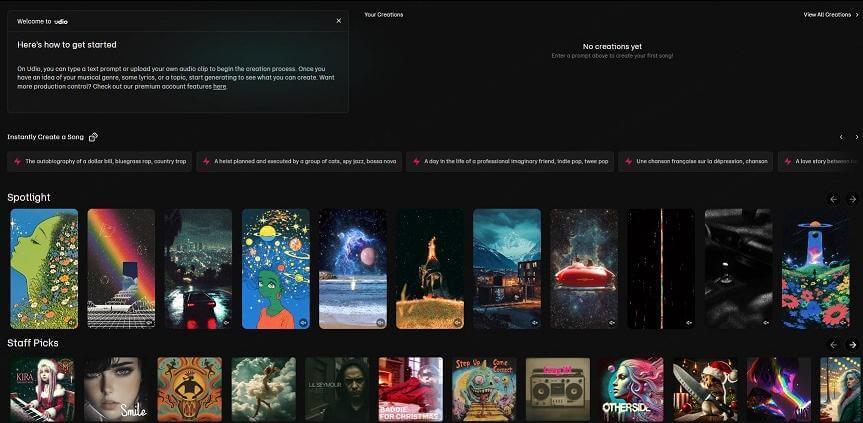
Task: Open the Smile Staff Pick cover
Action: 116,389
